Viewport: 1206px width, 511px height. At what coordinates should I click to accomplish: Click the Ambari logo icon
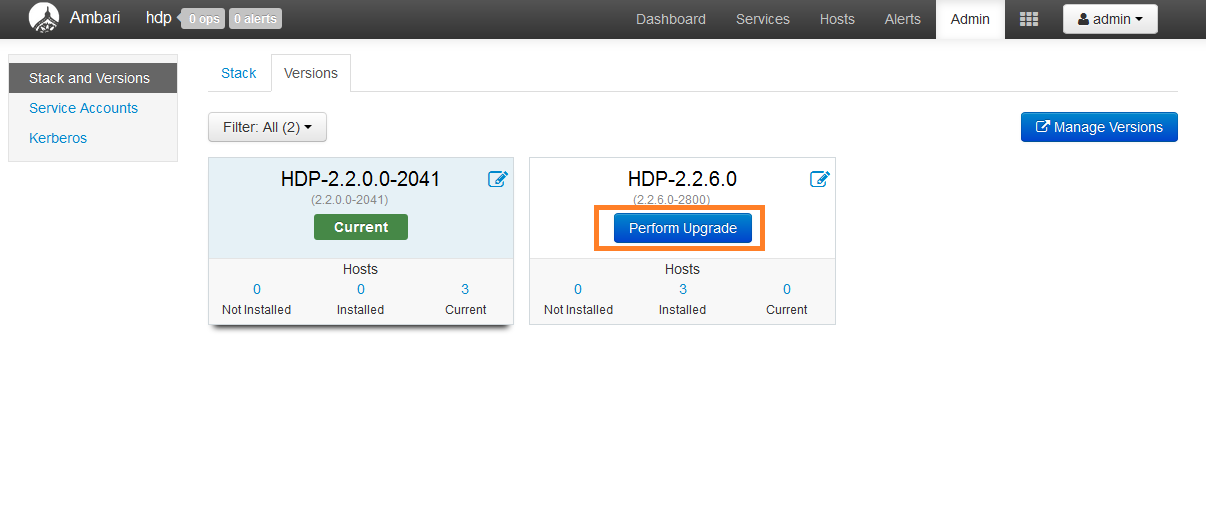coord(43,18)
